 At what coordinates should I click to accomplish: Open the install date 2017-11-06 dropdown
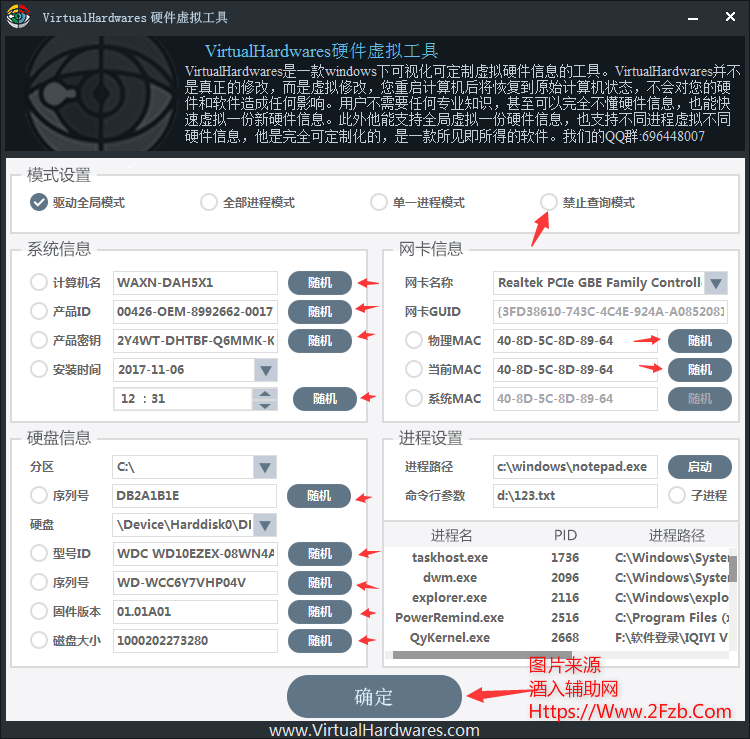coord(265,370)
